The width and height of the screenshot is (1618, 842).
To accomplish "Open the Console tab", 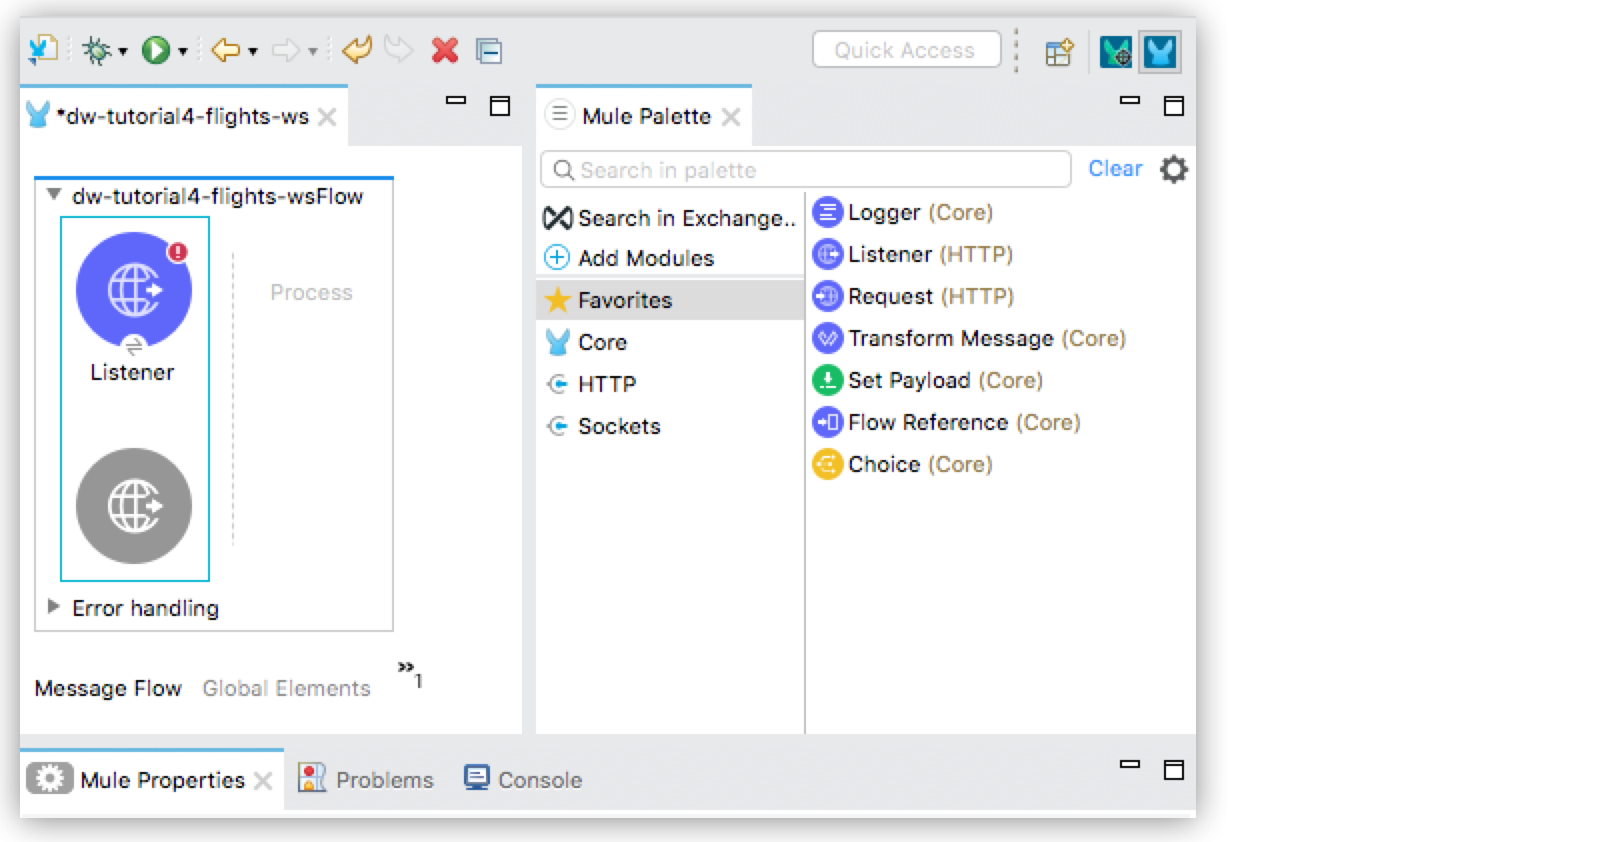I will pyautogui.click(x=539, y=780).
